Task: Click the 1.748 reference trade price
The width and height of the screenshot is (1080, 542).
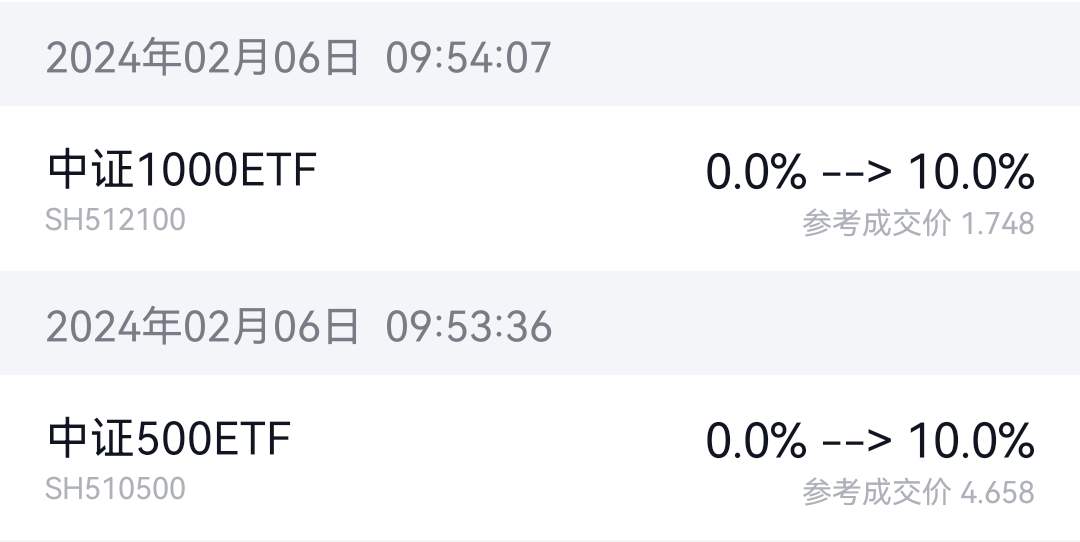Action: [x=997, y=223]
